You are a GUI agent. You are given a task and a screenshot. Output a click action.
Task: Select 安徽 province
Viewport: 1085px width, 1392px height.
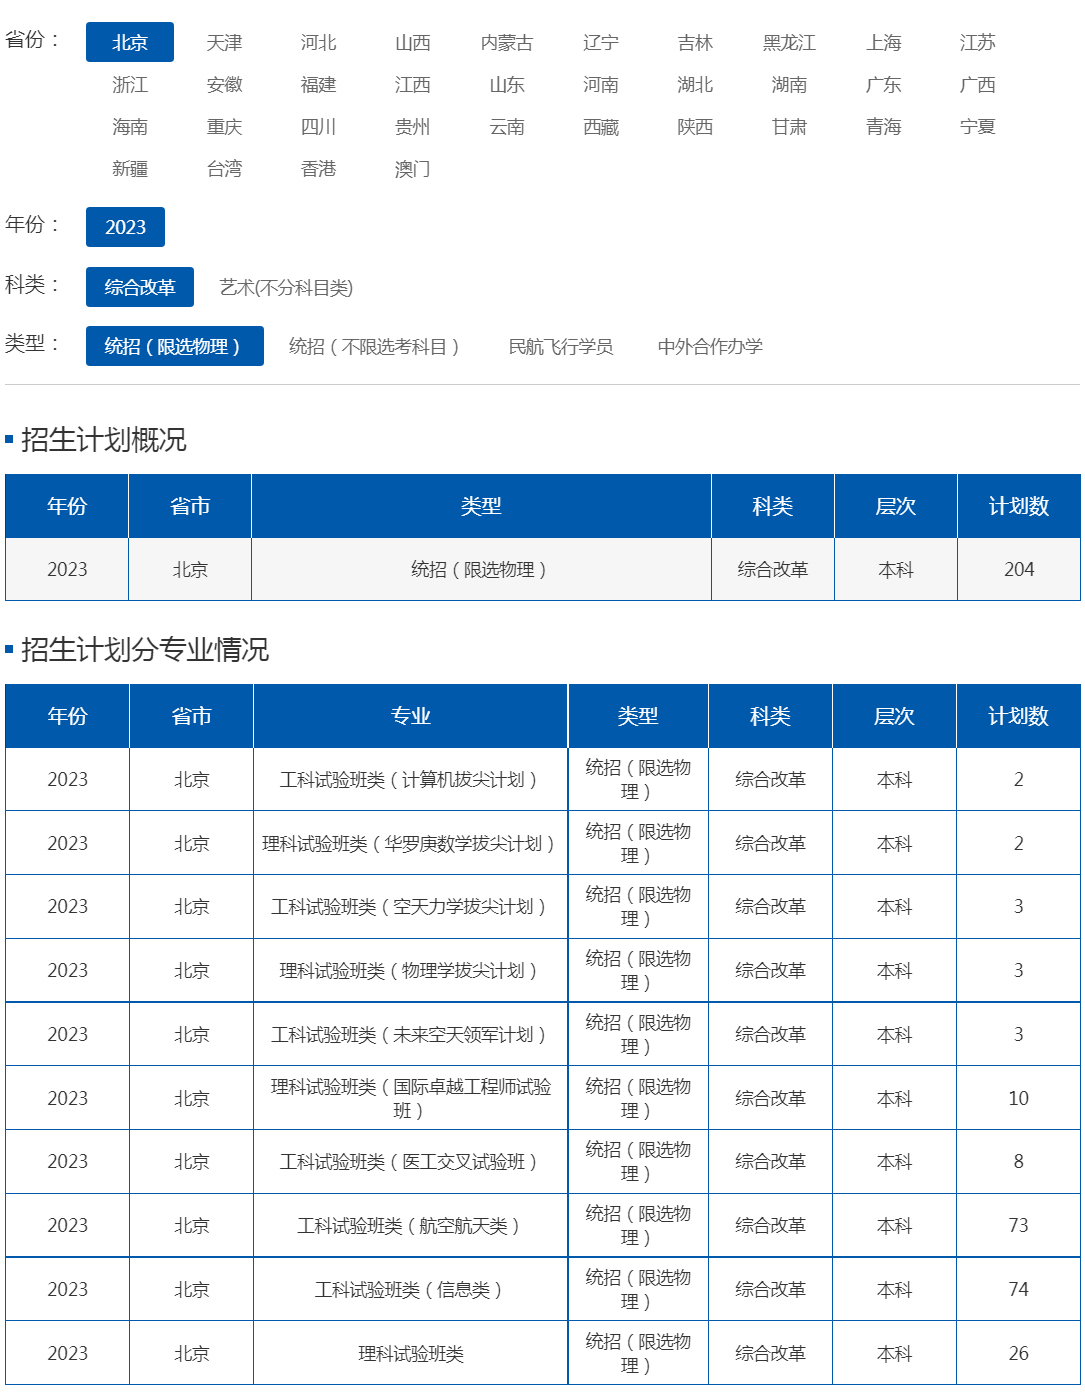(x=224, y=84)
